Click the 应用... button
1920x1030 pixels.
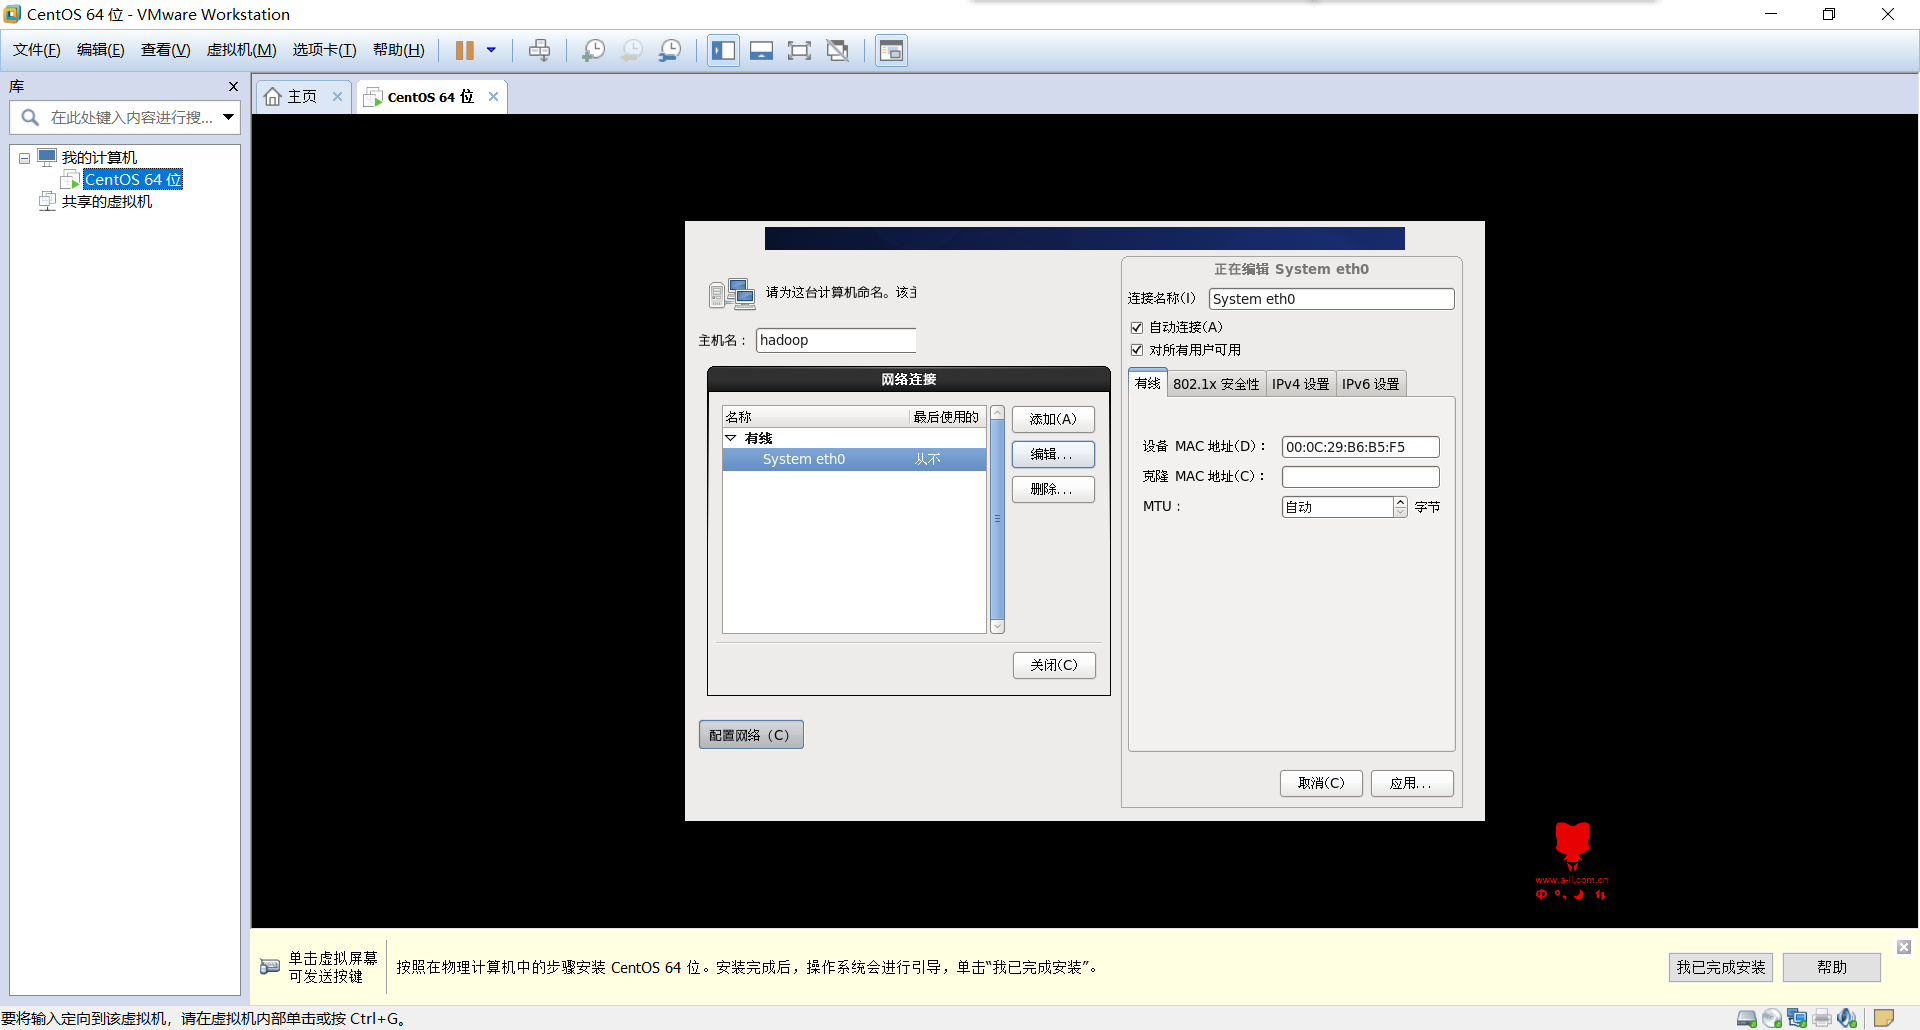tap(1412, 783)
